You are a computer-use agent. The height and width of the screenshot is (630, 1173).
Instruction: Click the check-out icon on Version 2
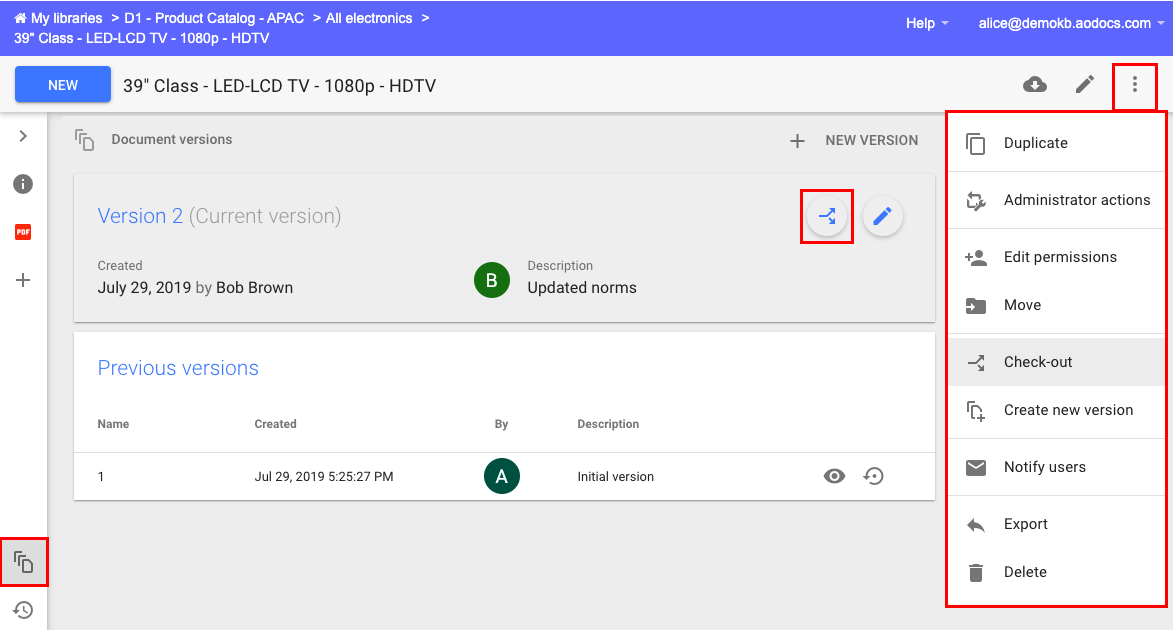827,216
